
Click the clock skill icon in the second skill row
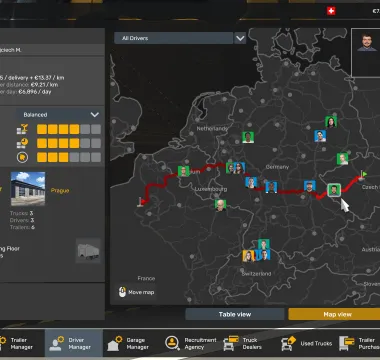tap(22, 143)
